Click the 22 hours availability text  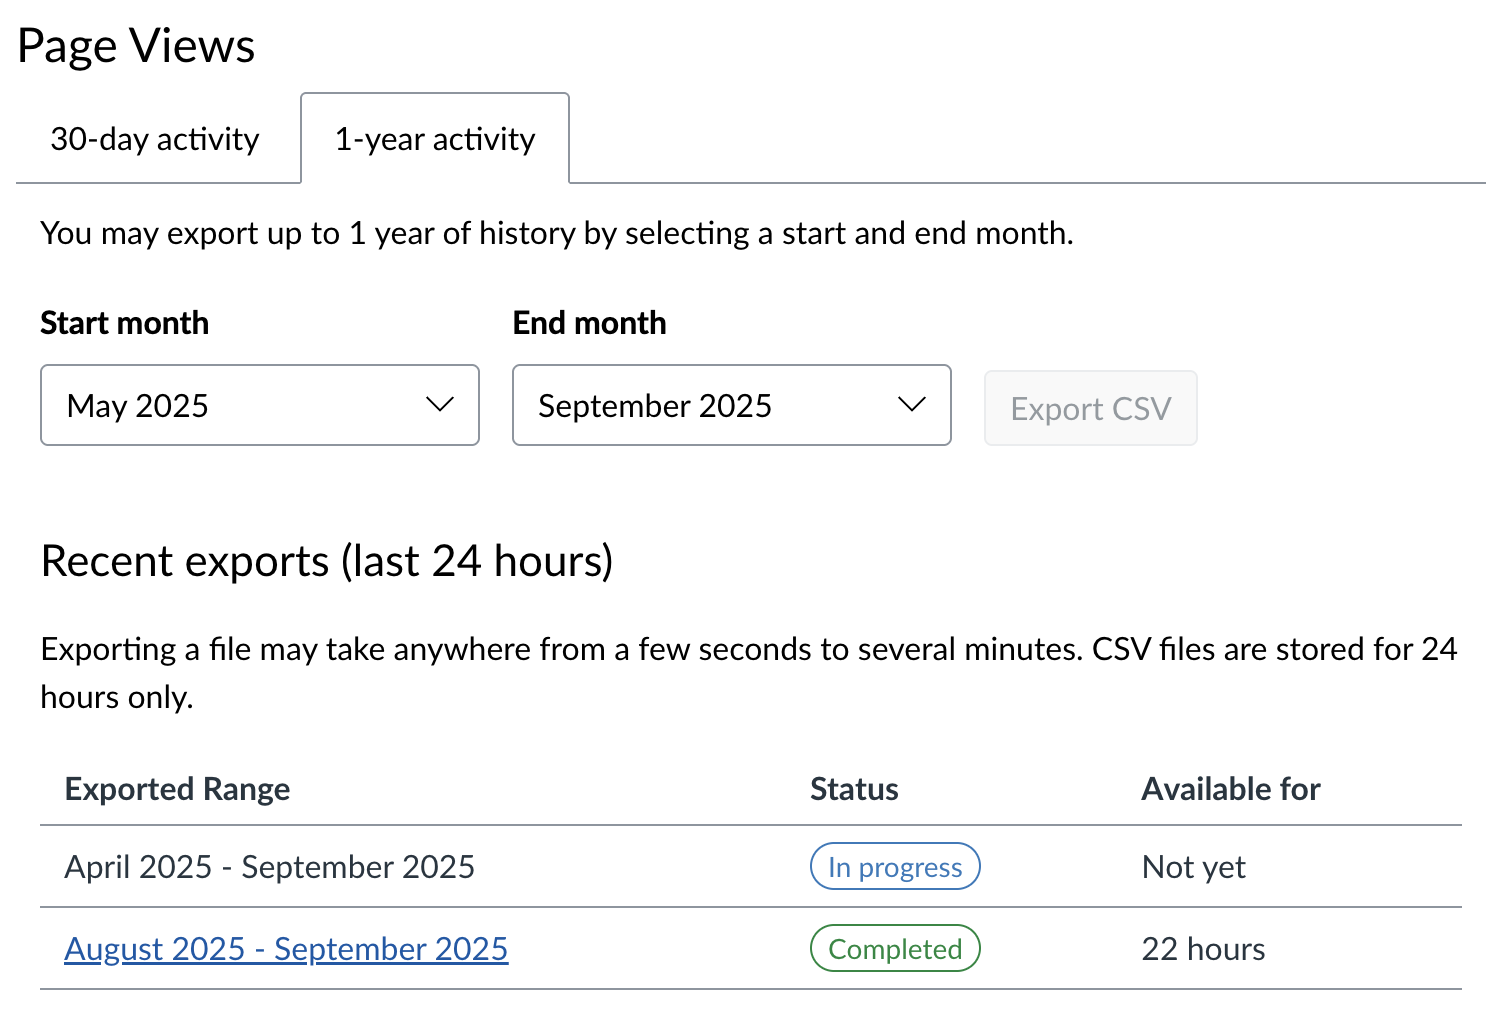pyautogui.click(x=1203, y=948)
